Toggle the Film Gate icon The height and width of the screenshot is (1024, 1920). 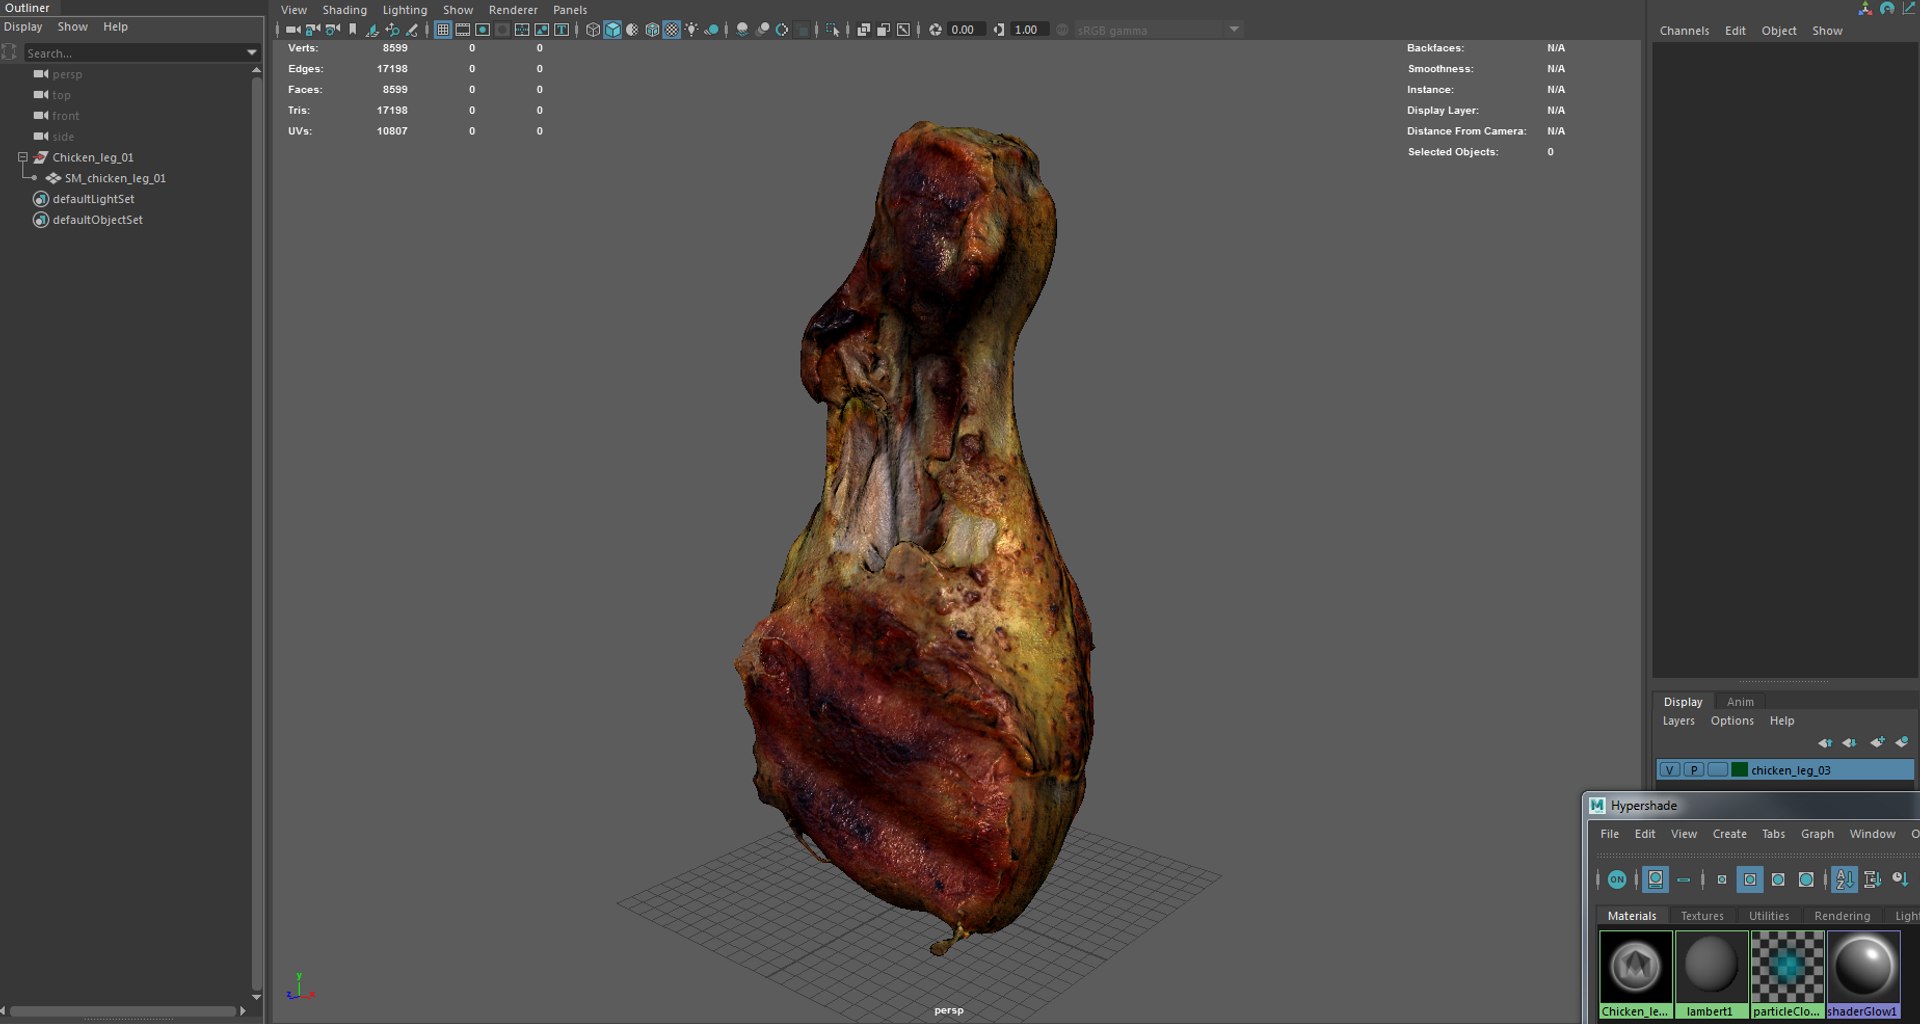pos(462,30)
